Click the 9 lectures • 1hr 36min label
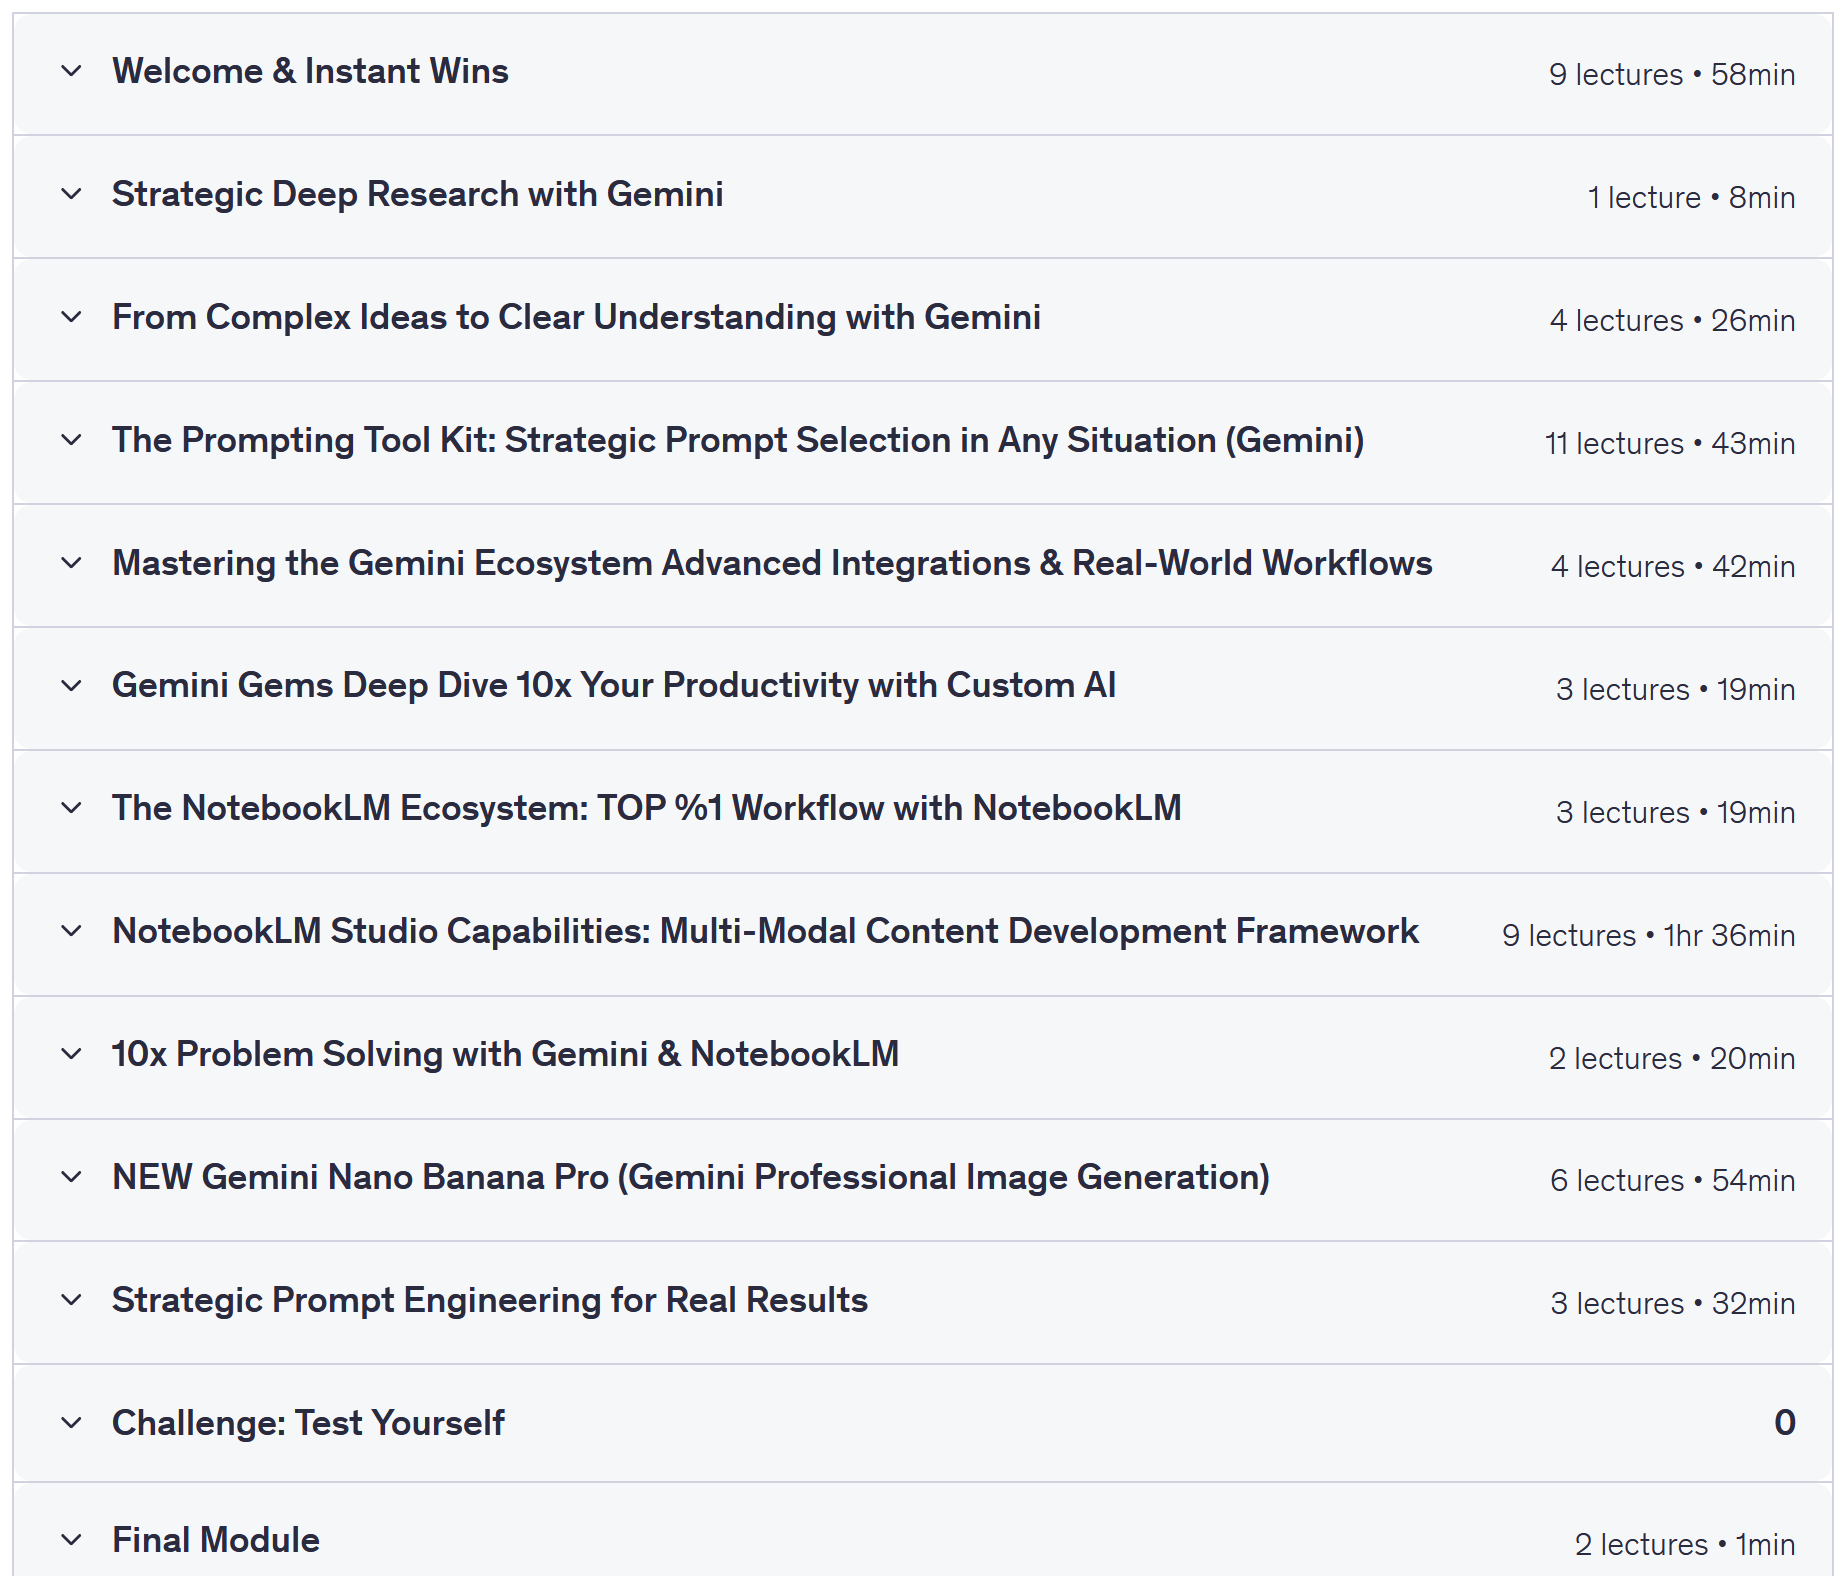1843x1576 pixels. coord(1648,935)
